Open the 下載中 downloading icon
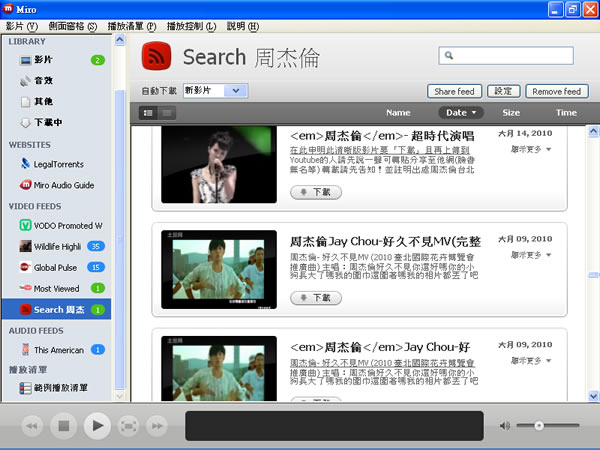Screen dimensions: 600x450 click(26, 123)
